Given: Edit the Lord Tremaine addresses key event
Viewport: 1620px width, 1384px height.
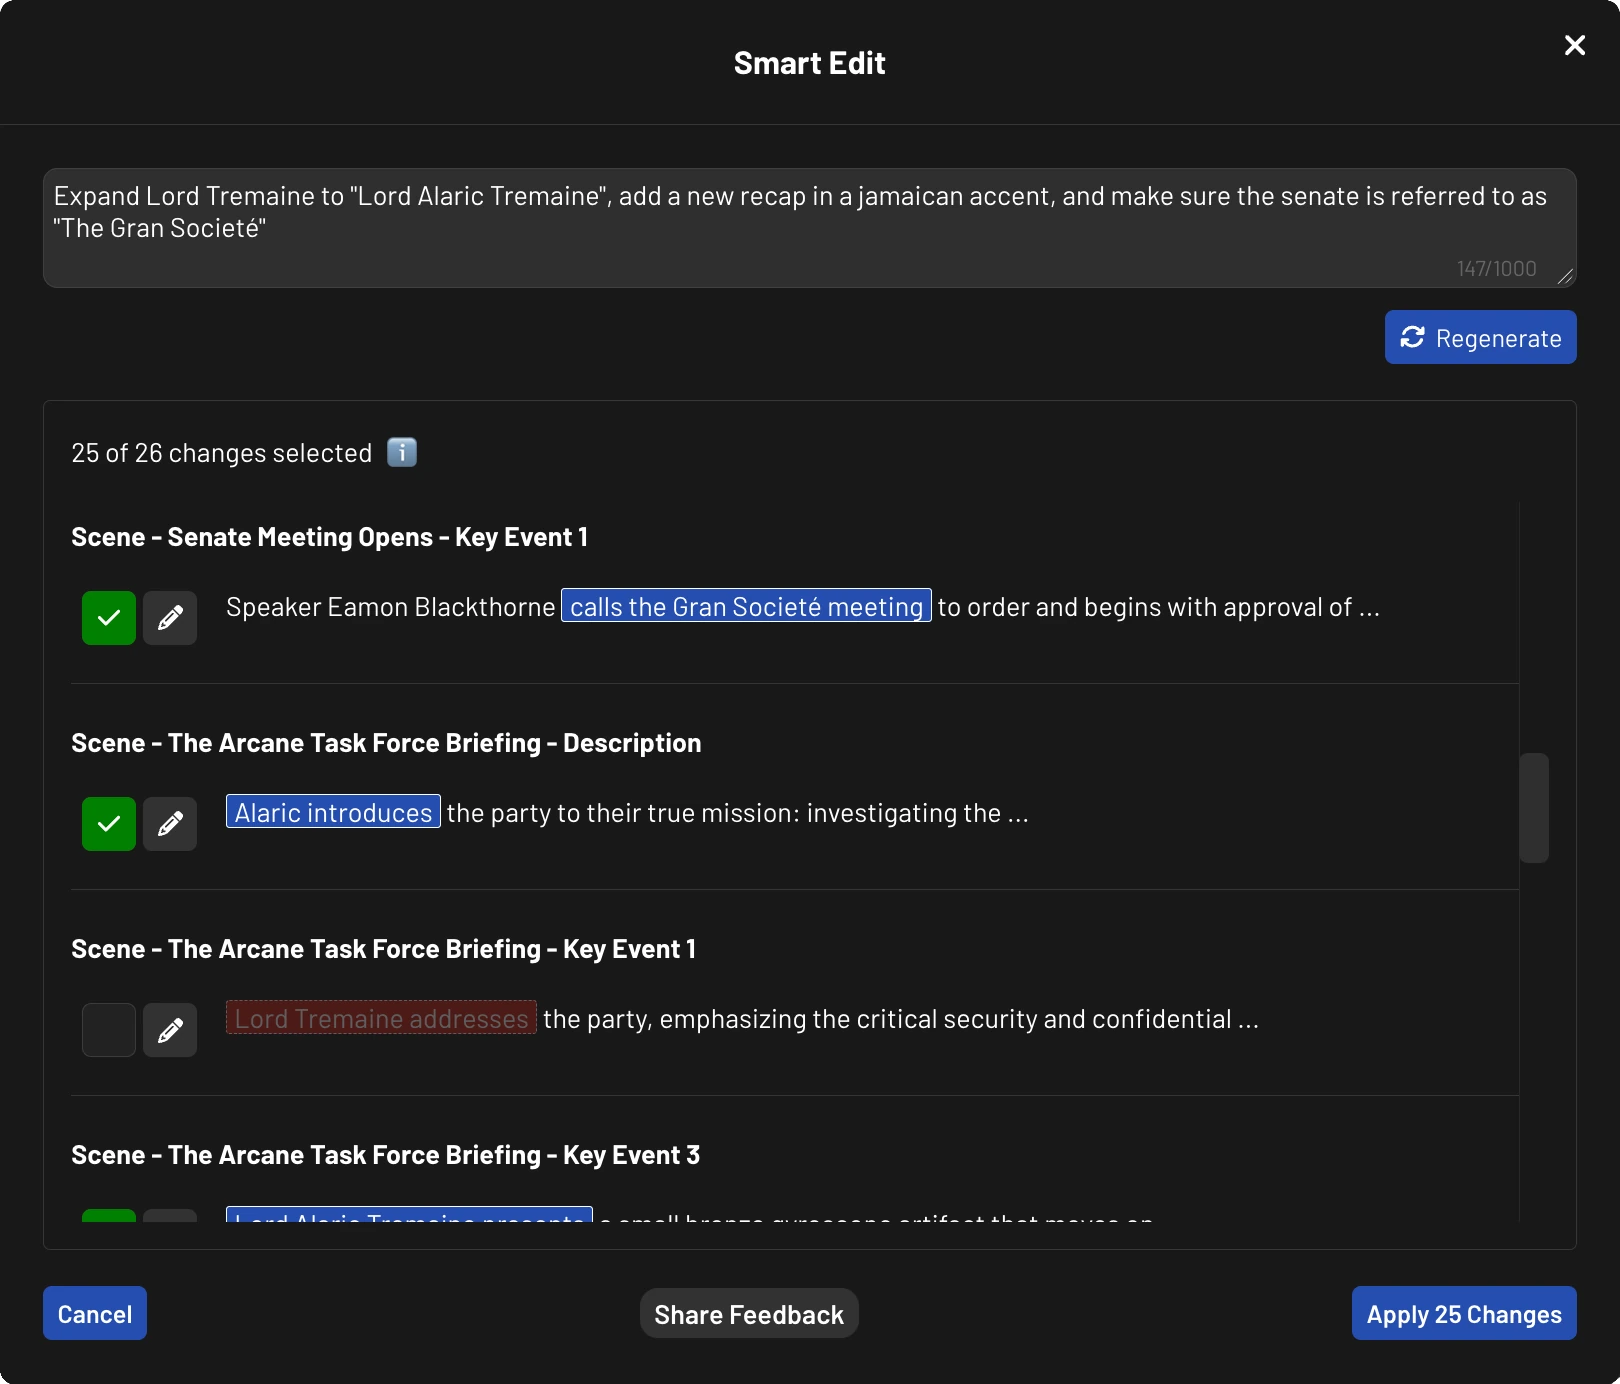Looking at the screenshot, I should [x=170, y=1030].
